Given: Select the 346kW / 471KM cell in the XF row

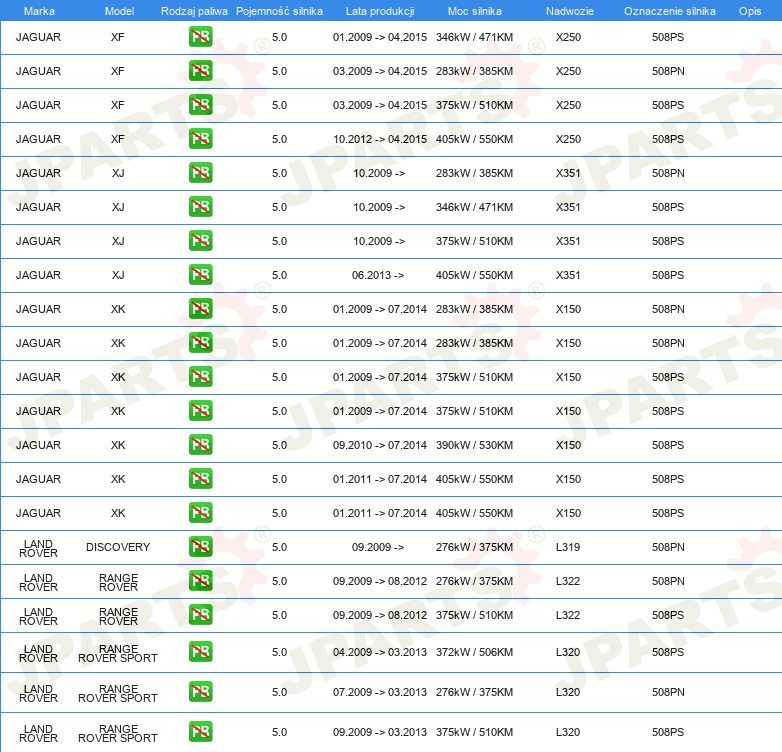Looking at the screenshot, I should [x=474, y=37].
